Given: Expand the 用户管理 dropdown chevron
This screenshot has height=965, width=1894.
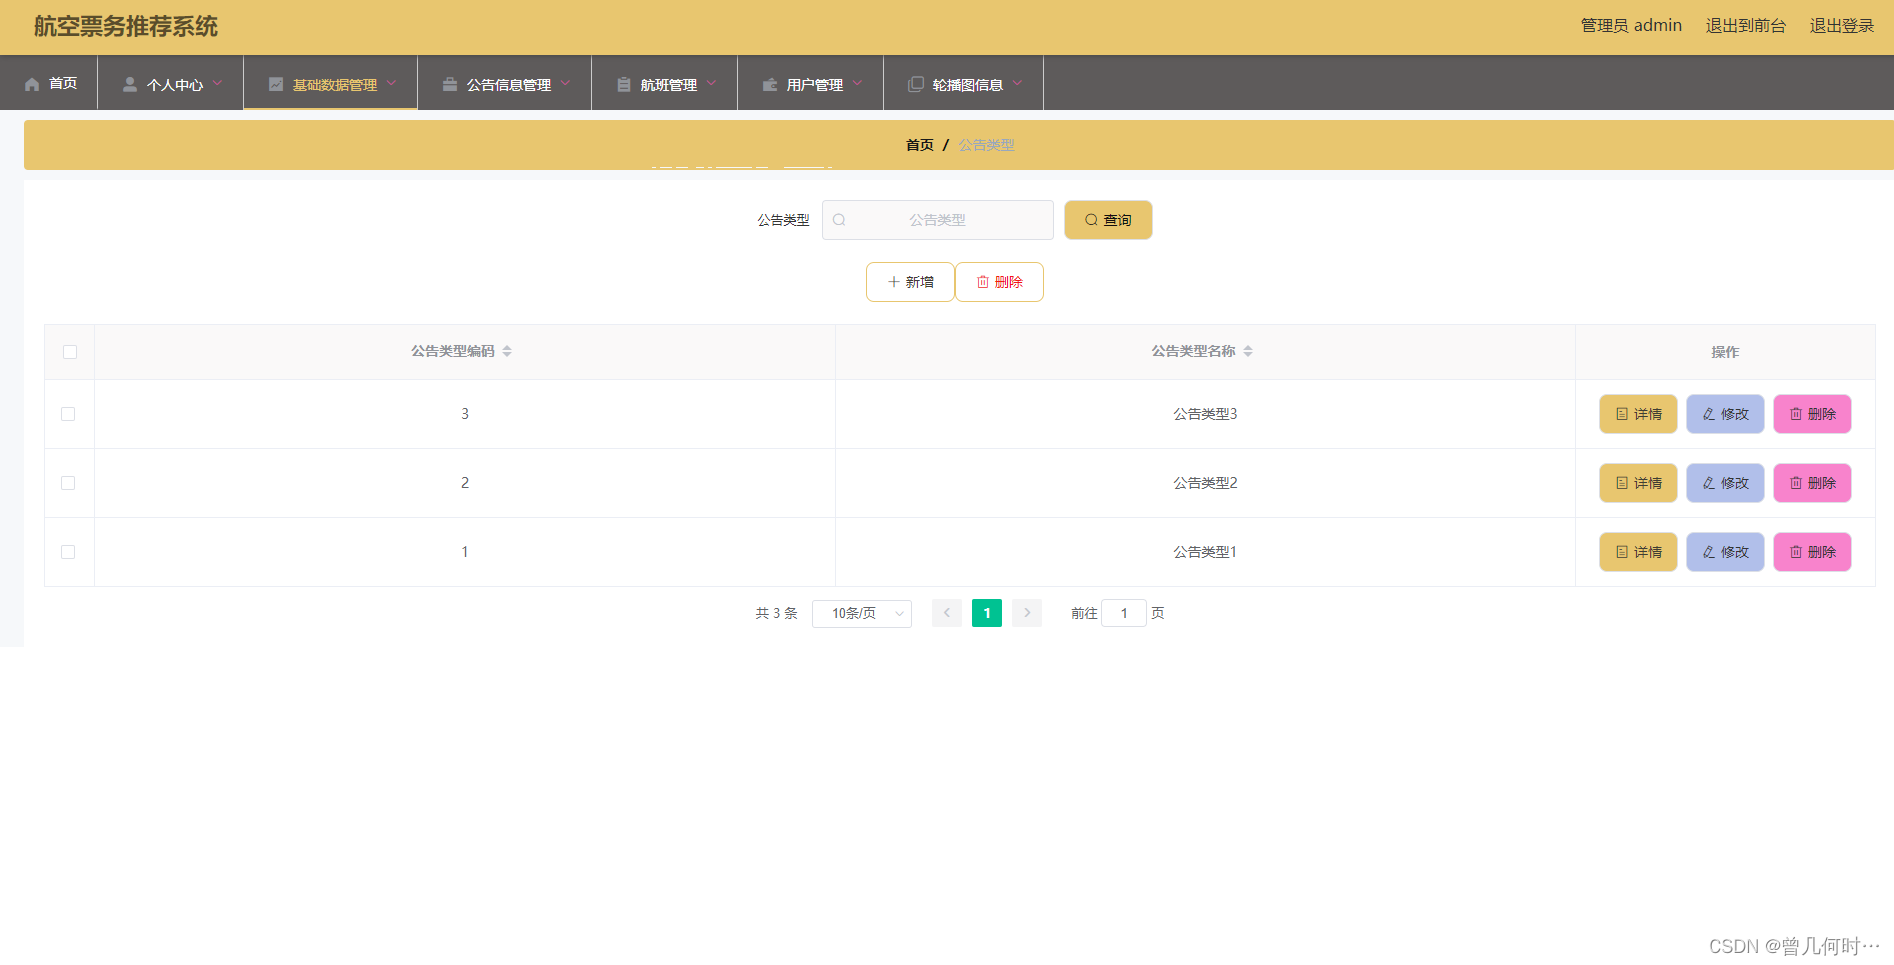Looking at the screenshot, I should coord(857,83).
